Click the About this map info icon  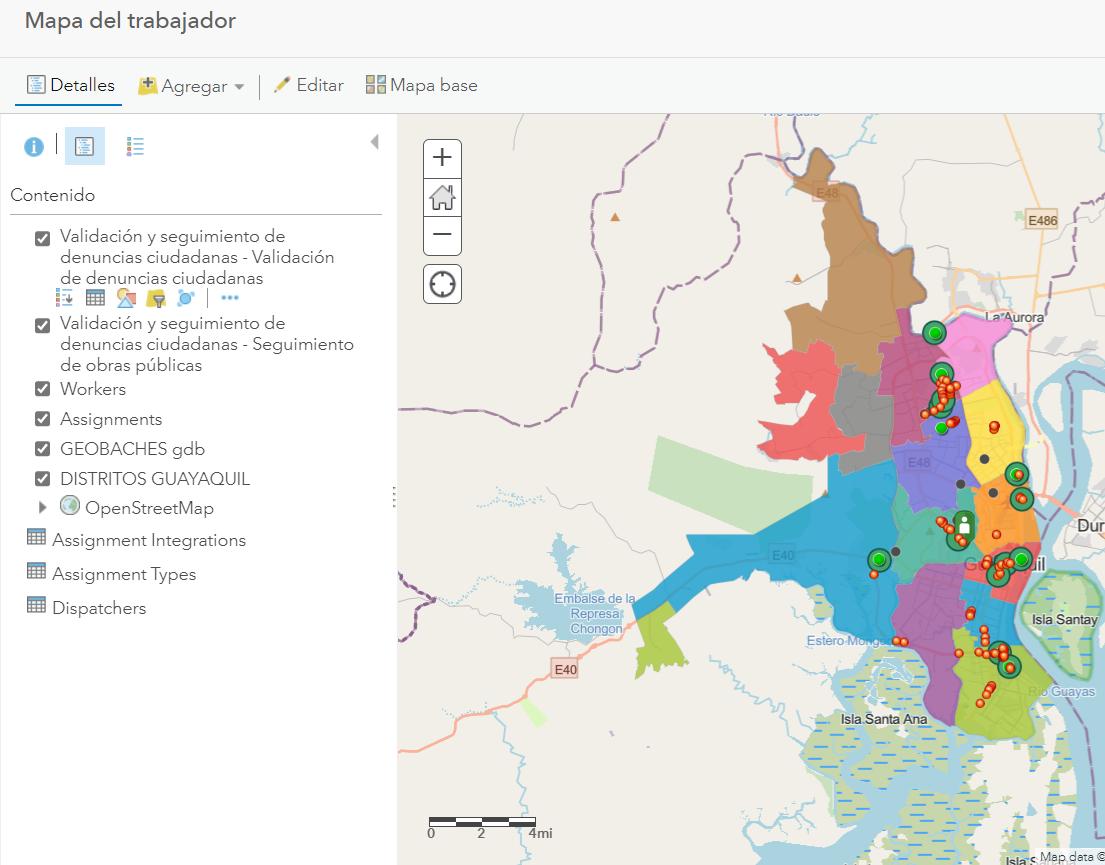point(34,147)
